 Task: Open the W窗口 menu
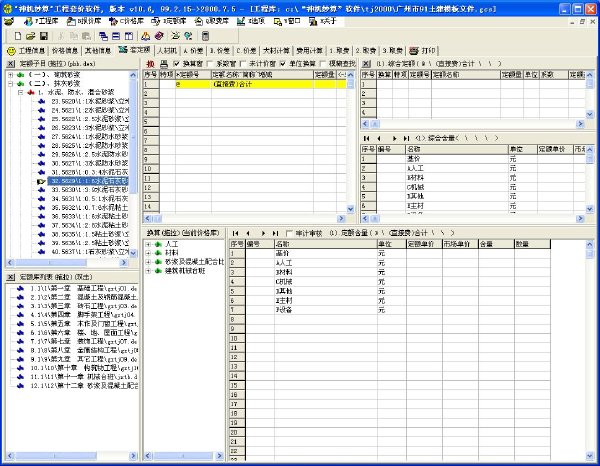pyautogui.click(x=287, y=21)
